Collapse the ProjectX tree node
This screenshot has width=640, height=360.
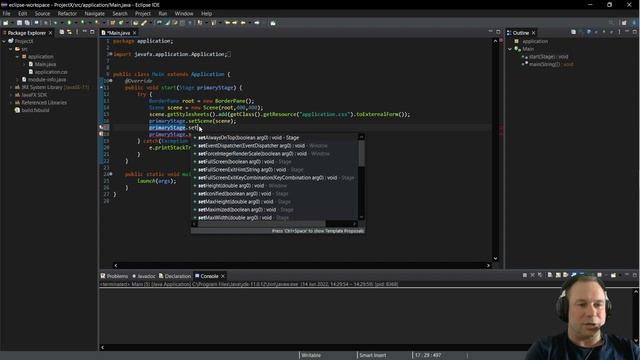point(4,41)
